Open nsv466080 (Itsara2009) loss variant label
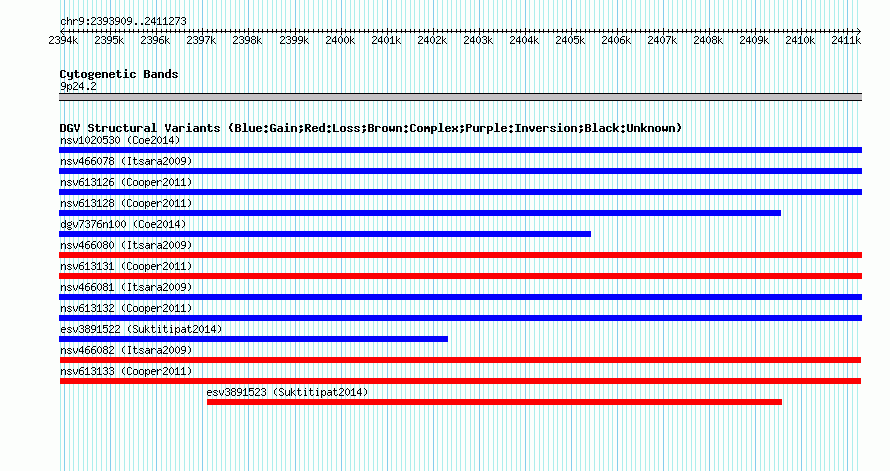This screenshot has width=890, height=471. (126, 245)
